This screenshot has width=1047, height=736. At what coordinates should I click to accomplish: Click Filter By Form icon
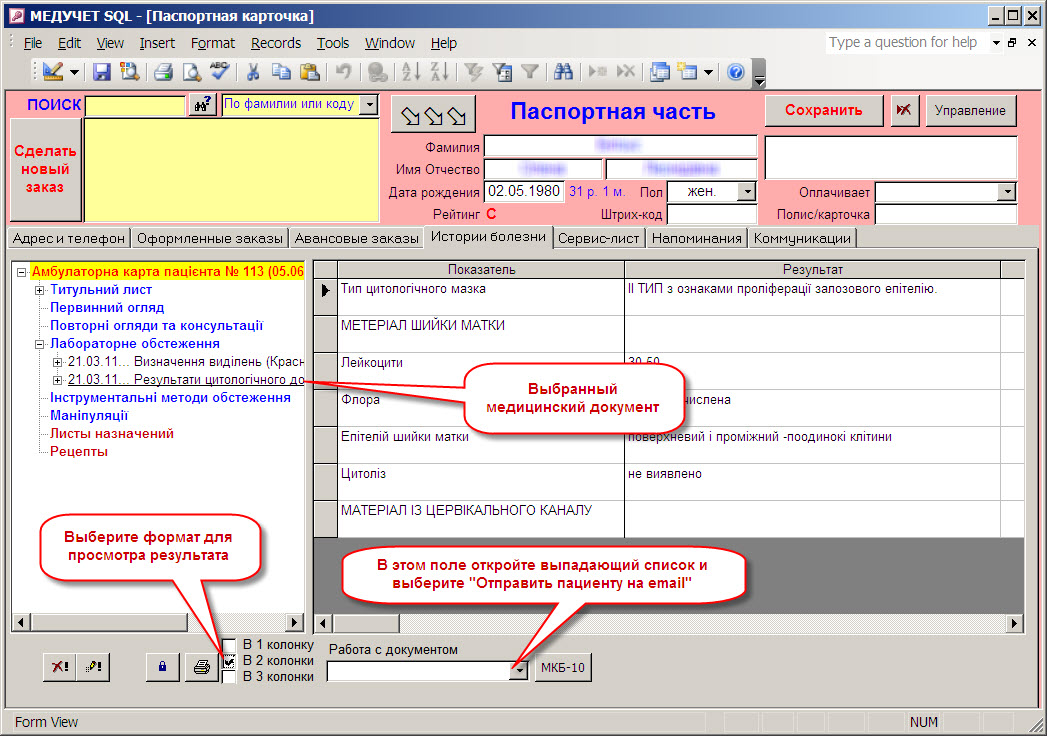(x=501, y=71)
